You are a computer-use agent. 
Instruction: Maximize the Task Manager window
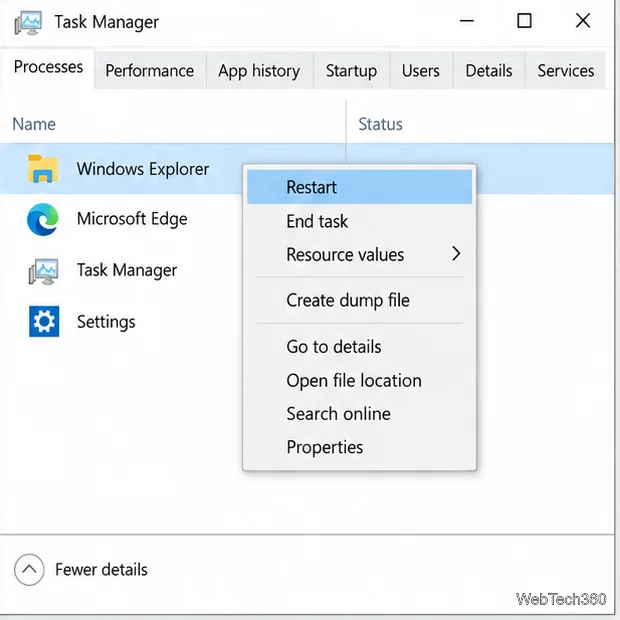point(524,21)
